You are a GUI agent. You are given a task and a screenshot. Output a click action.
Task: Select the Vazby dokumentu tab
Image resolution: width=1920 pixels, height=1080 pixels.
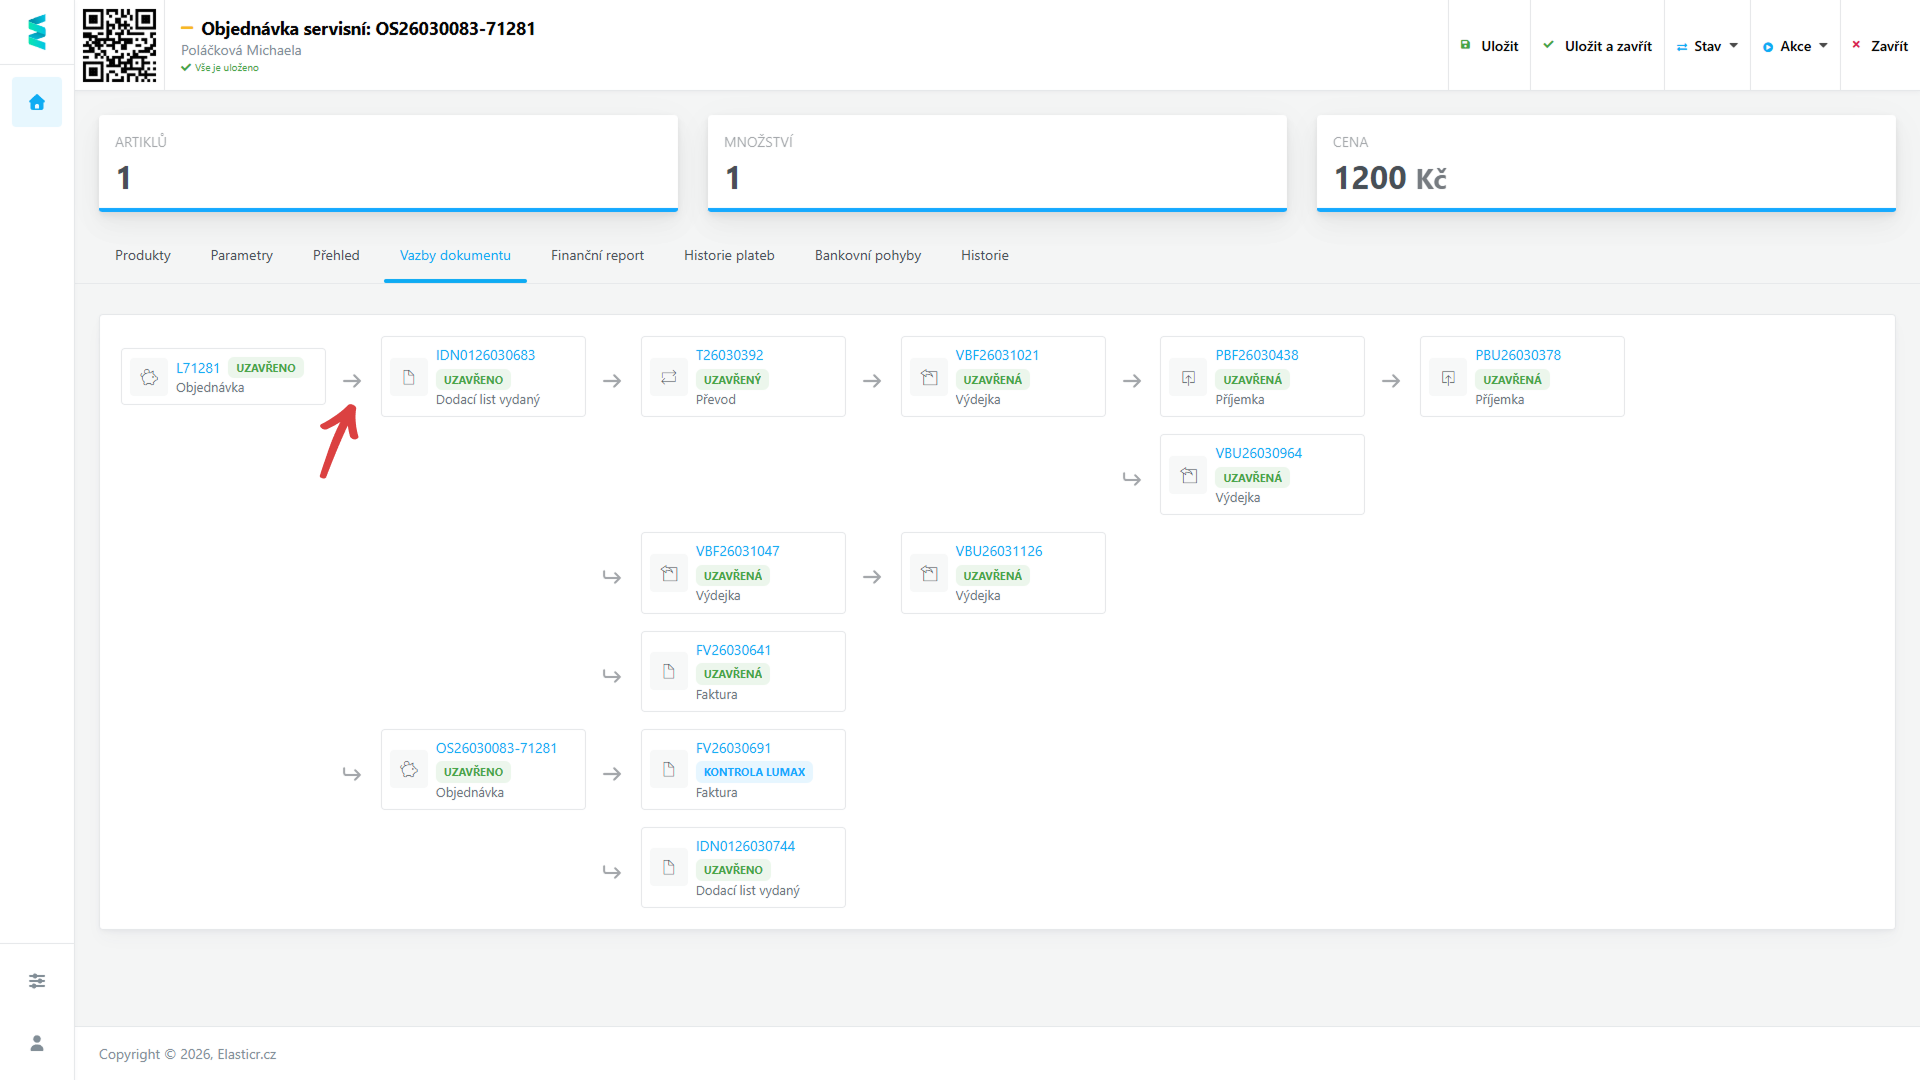coord(455,255)
